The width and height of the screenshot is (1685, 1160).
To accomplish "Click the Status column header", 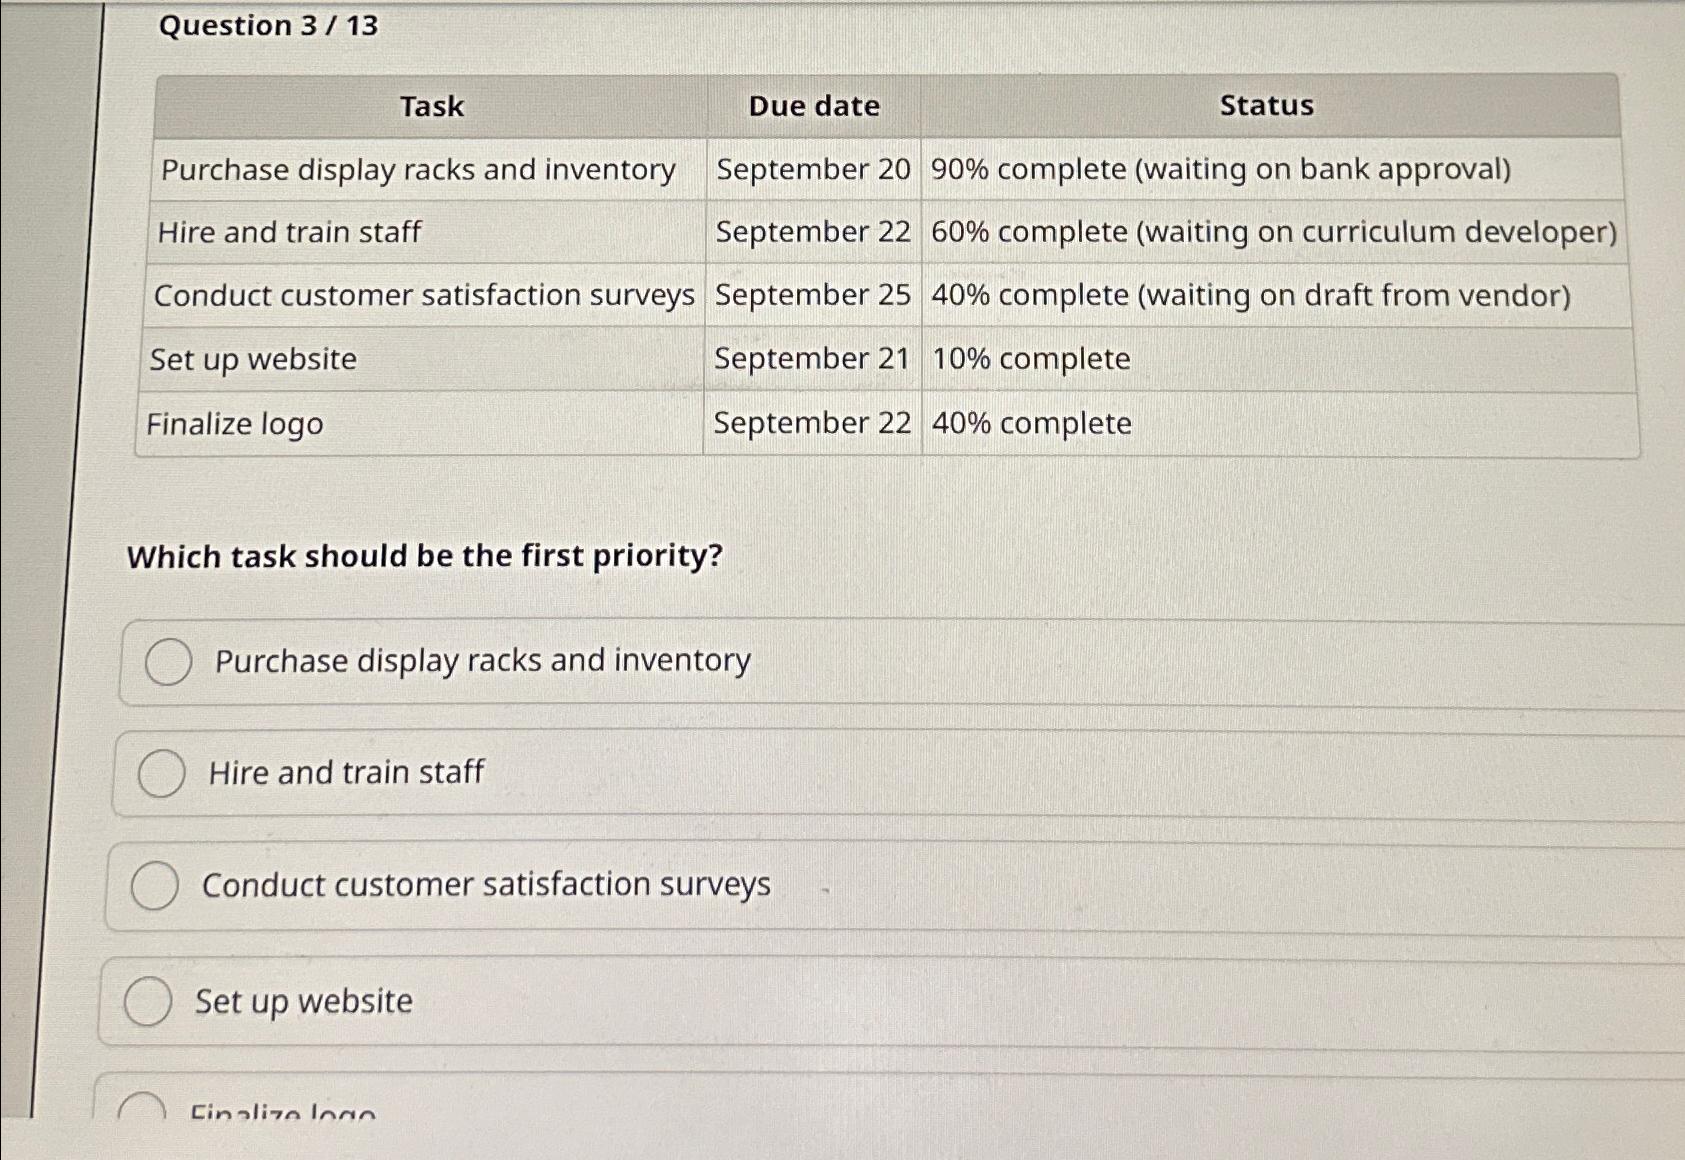I will (x=1266, y=106).
